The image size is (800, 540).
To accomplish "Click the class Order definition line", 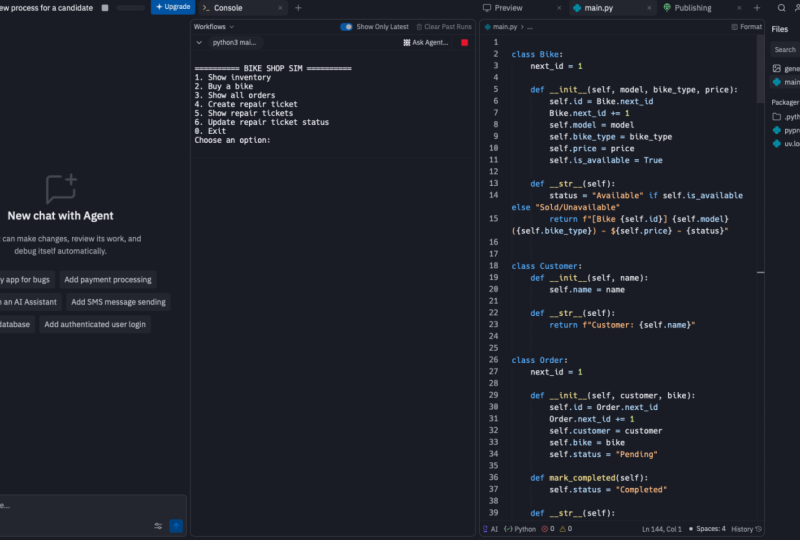I will click(539, 360).
